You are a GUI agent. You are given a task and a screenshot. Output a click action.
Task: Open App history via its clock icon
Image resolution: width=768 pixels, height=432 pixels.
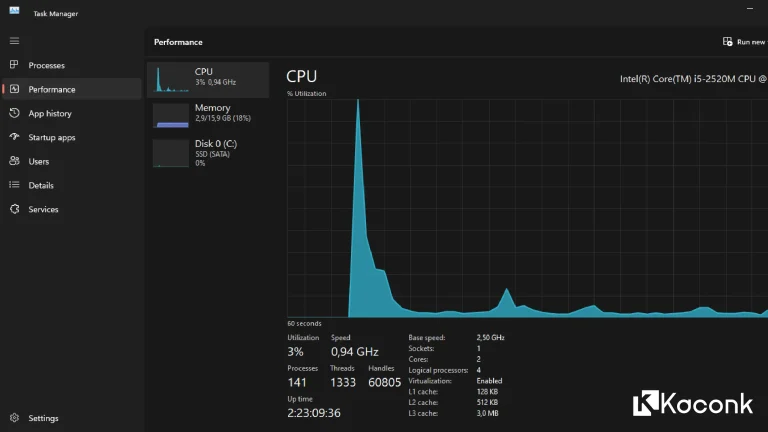[x=14, y=113]
